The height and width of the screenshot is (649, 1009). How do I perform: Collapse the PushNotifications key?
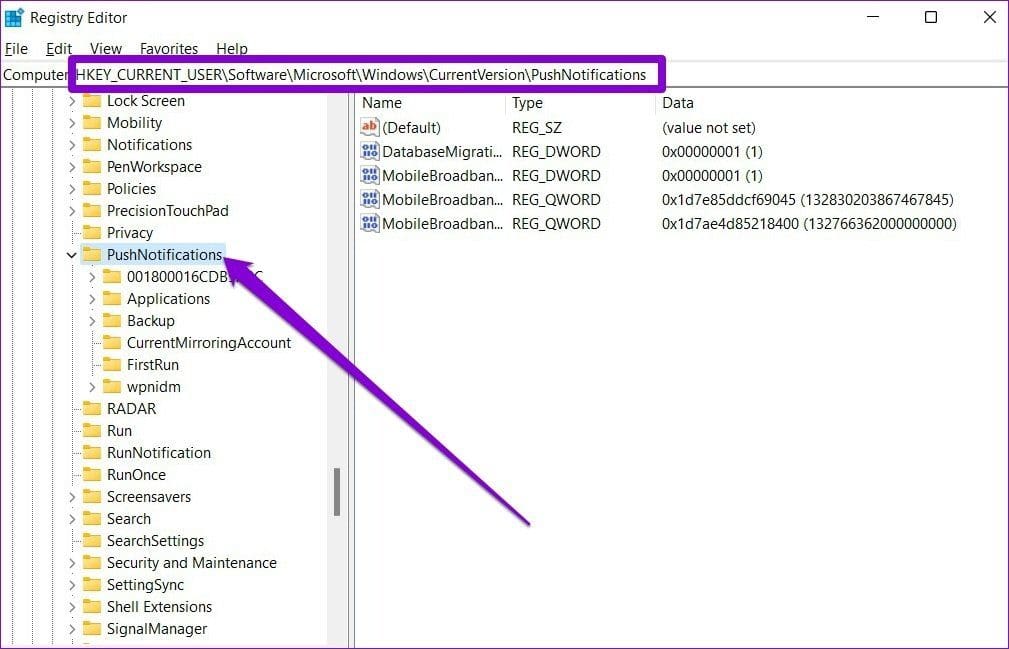tap(71, 255)
